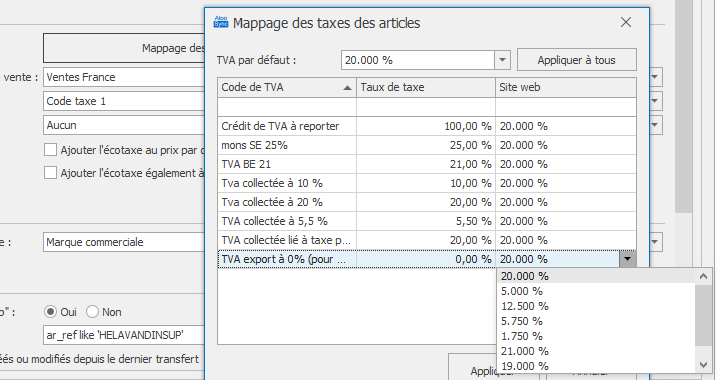This screenshot has width=720, height=380.
Task: Open the TVA par défaut dropdown arrow
Action: click(502, 60)
